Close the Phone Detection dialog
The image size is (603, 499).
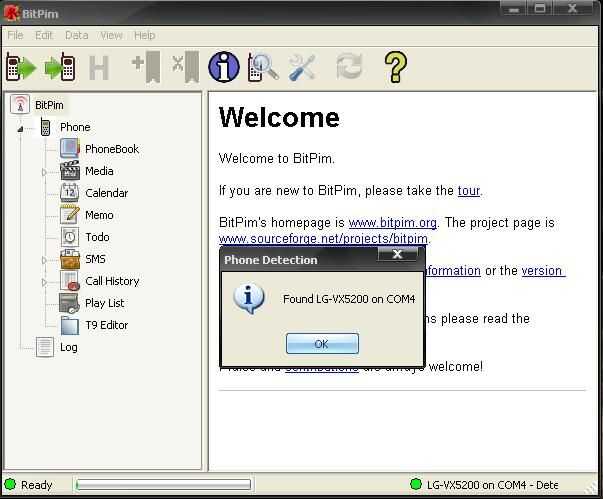coord(398,254)
